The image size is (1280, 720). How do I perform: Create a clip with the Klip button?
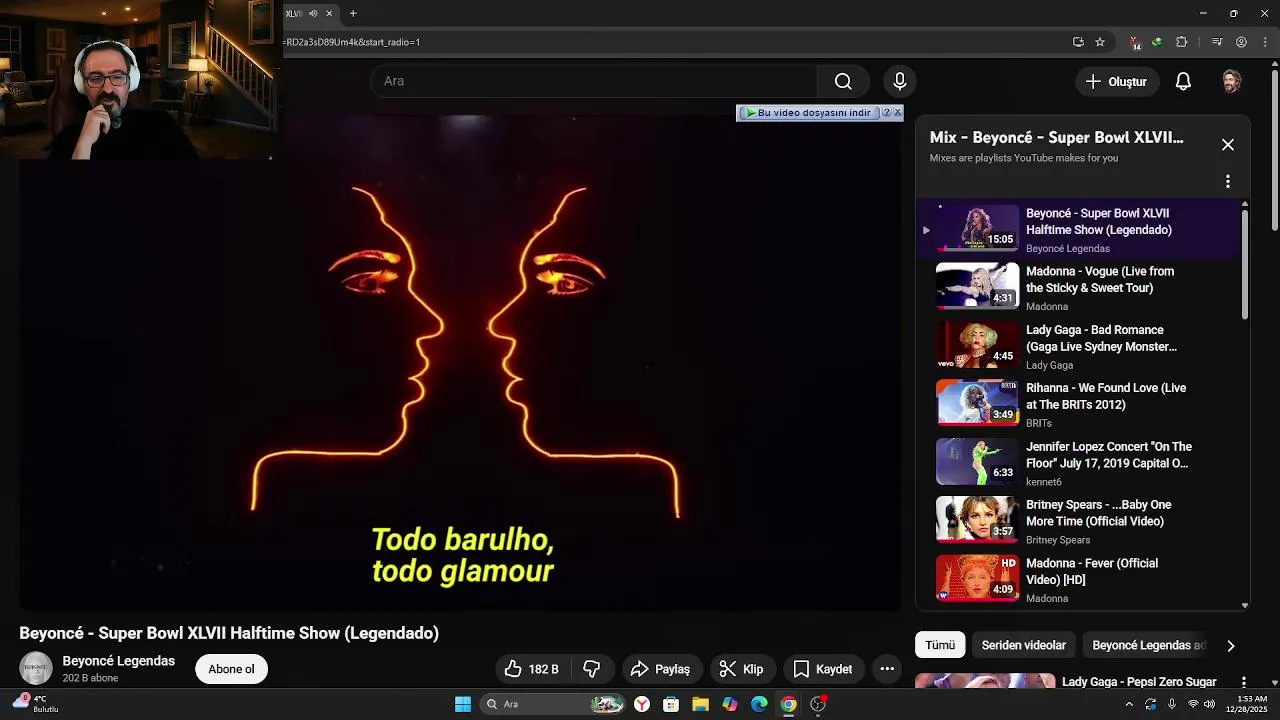click(x=742, y=669)
